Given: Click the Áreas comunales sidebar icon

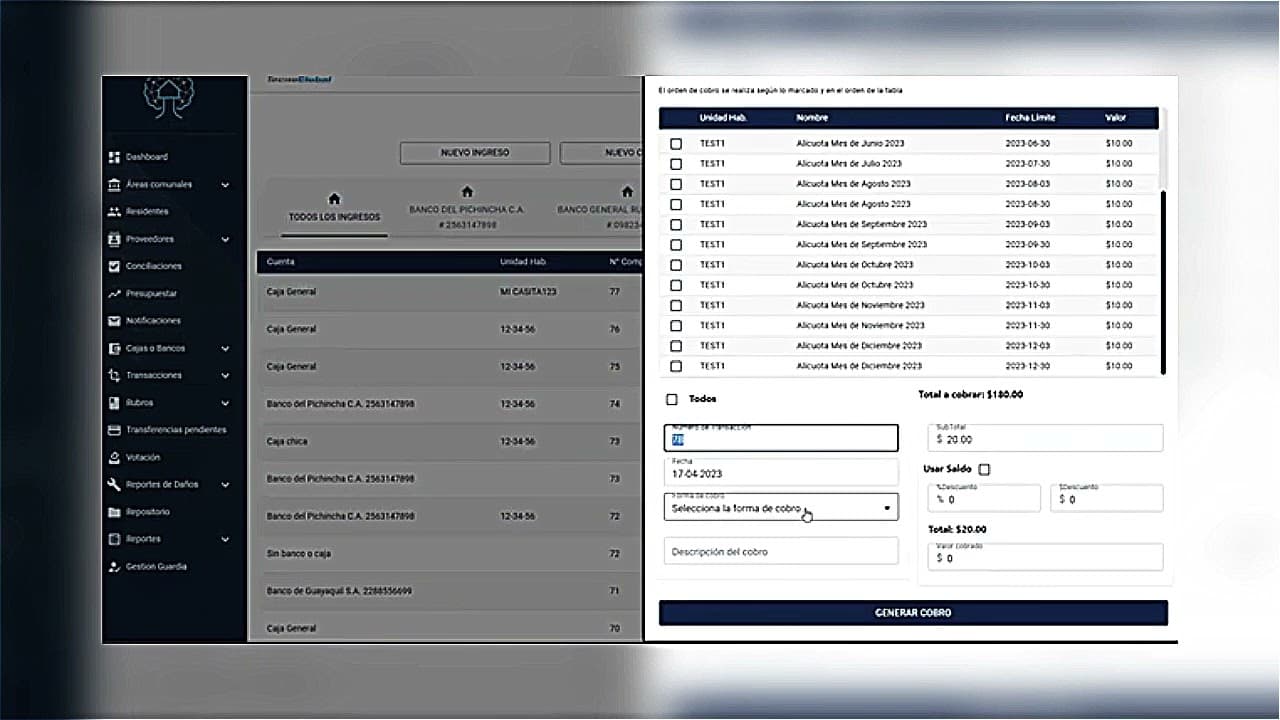Looking at the screenshot, I should (x=114, y=184).
